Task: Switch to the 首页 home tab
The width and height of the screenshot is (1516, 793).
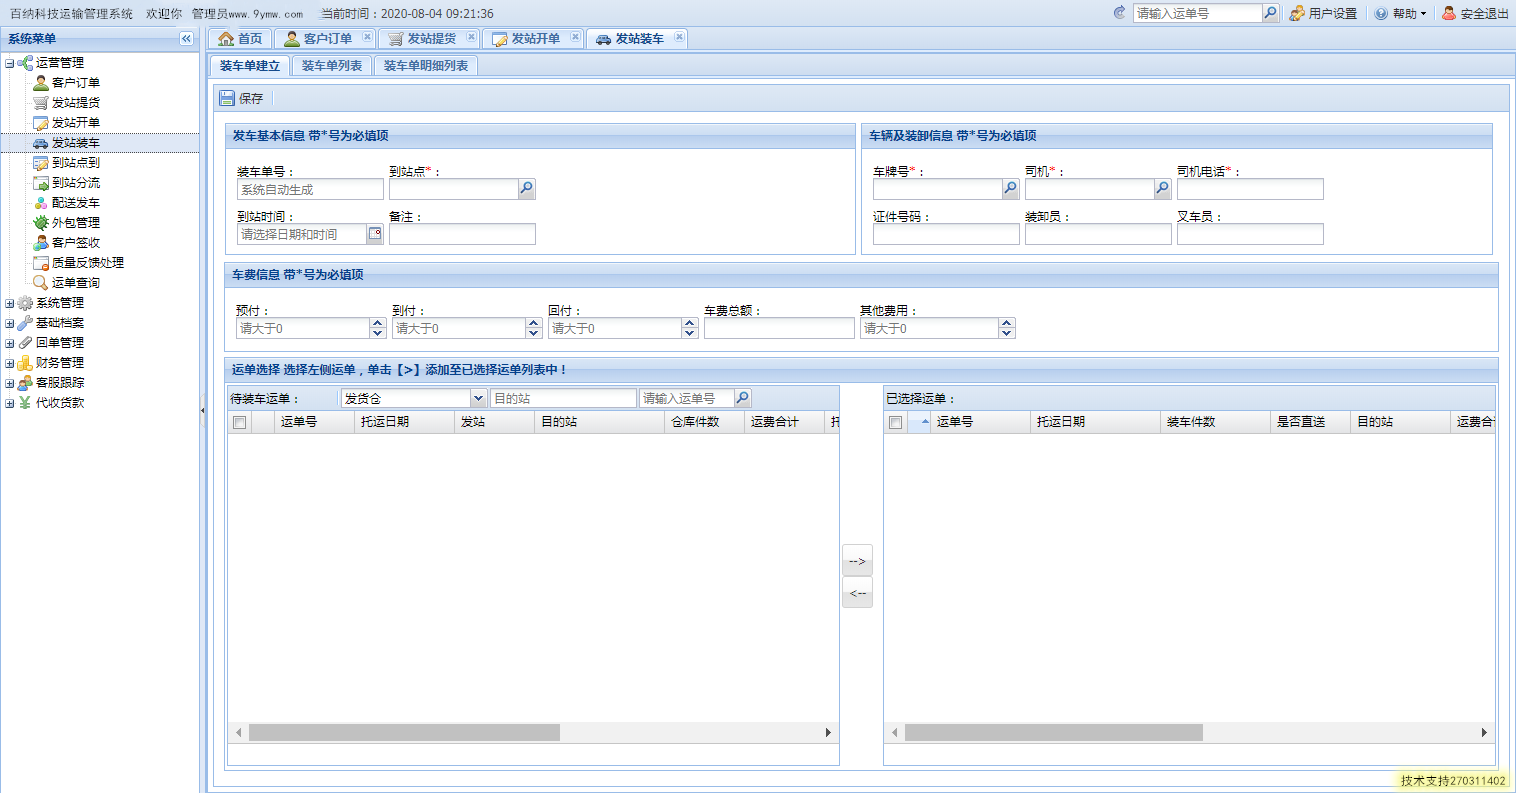Action: (x=240, y=38)
